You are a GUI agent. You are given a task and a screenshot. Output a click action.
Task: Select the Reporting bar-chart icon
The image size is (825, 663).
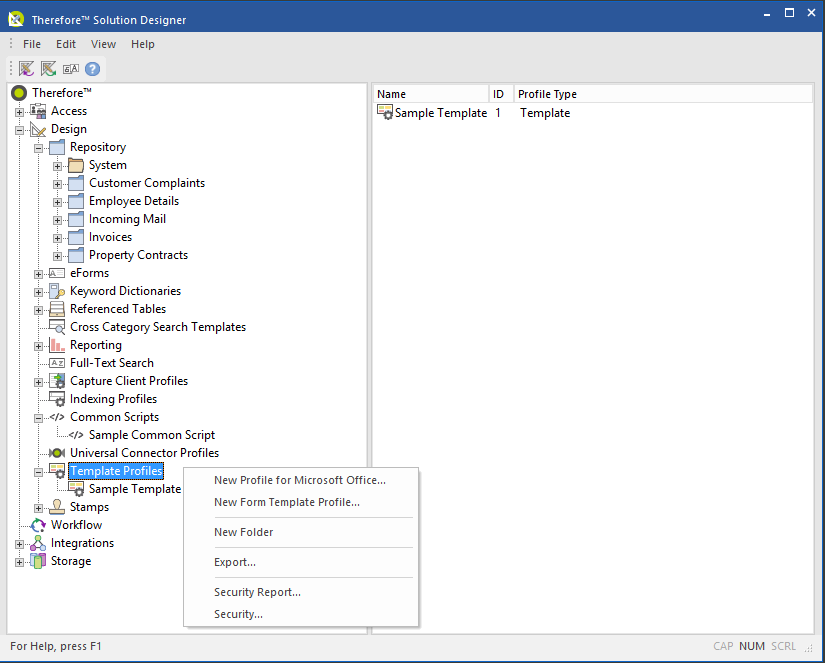(x=55, y=345)
